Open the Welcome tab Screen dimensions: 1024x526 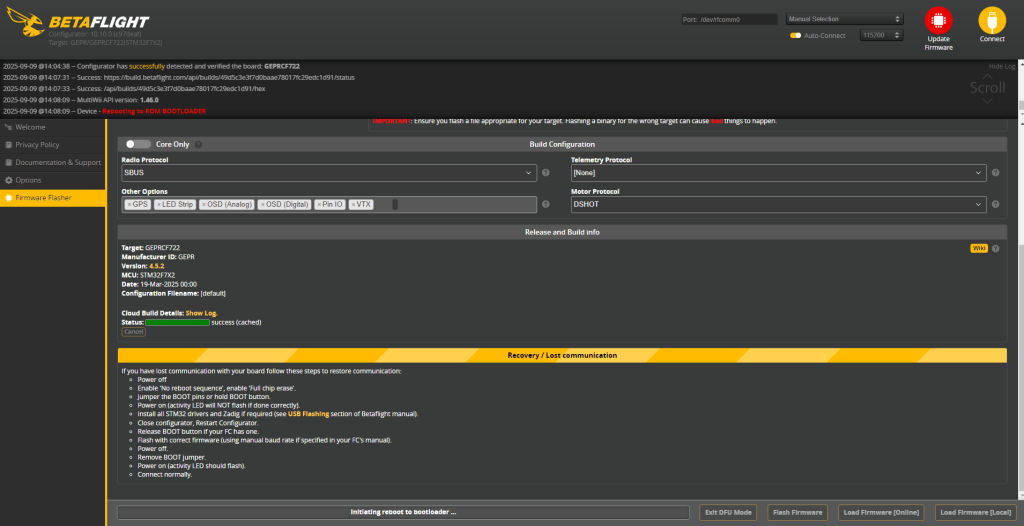52,127
